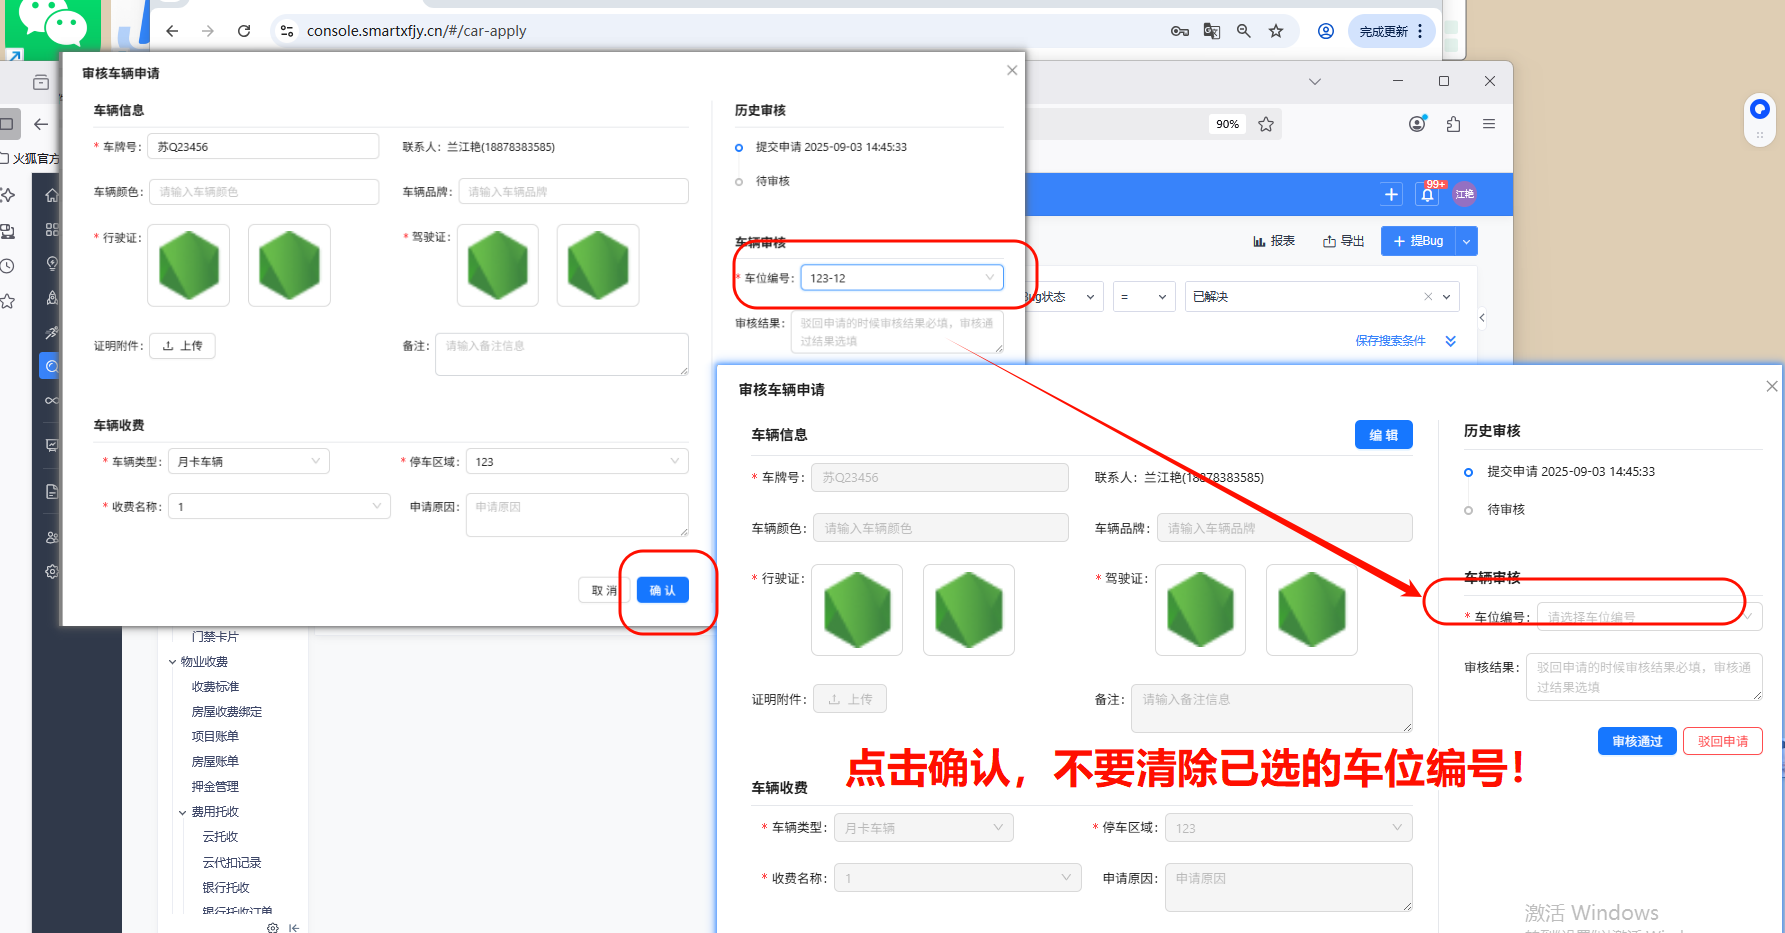Click the Chrome translate page icon
Screen dimensions: 1785x933
[x=1212, y=31]
